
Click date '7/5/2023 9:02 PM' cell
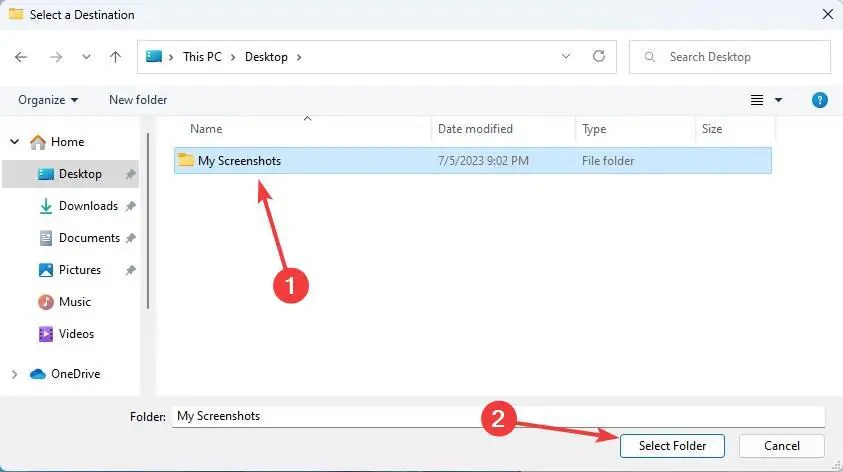tap(483, 161)
